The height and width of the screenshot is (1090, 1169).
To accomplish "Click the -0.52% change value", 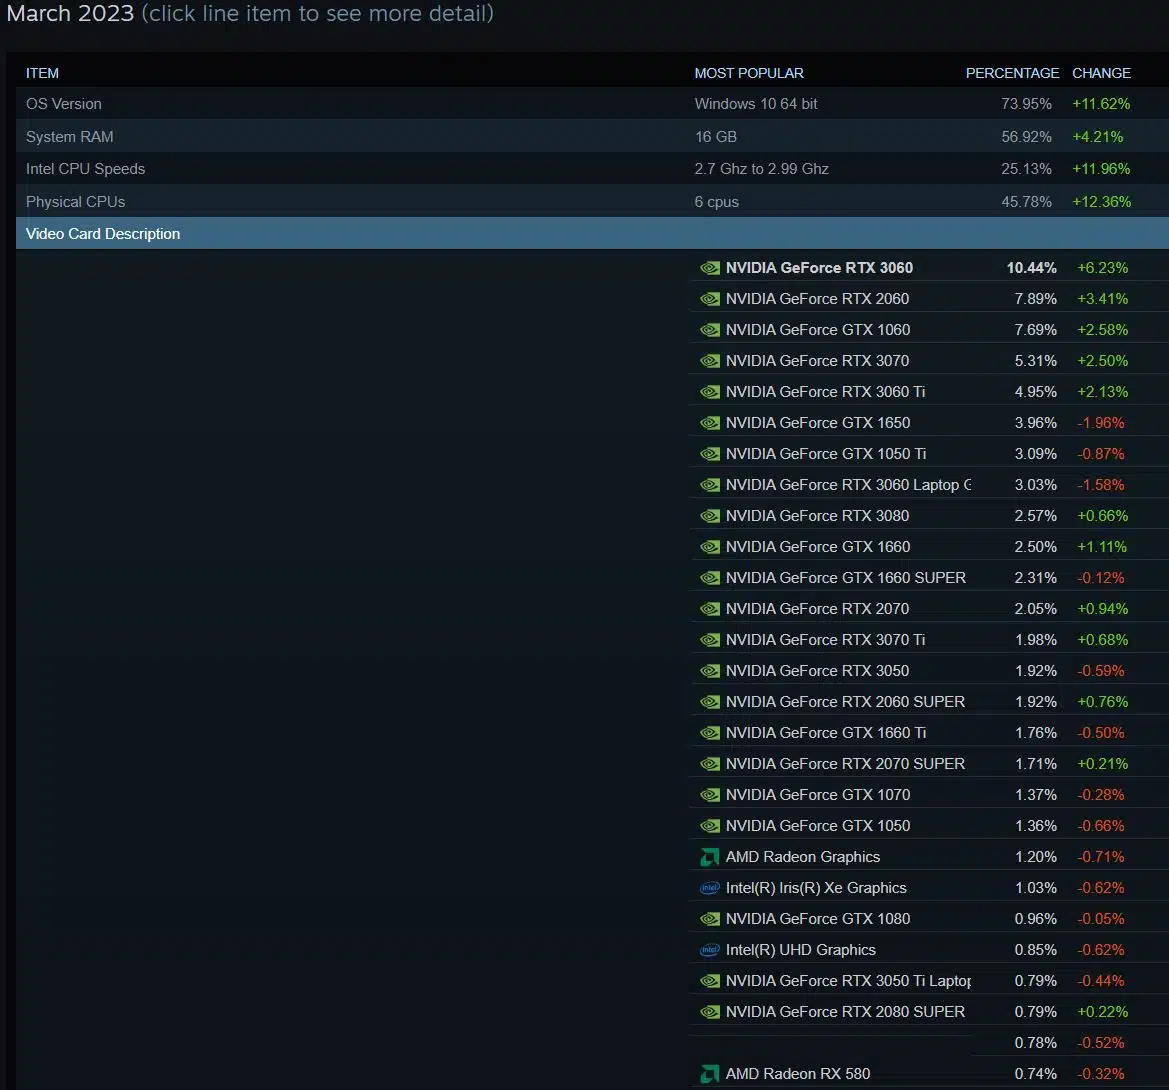I will (1100, 1043).
